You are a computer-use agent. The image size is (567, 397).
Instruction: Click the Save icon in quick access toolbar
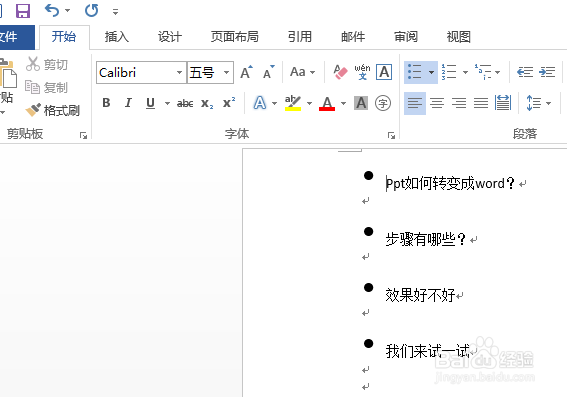[23, 11]
